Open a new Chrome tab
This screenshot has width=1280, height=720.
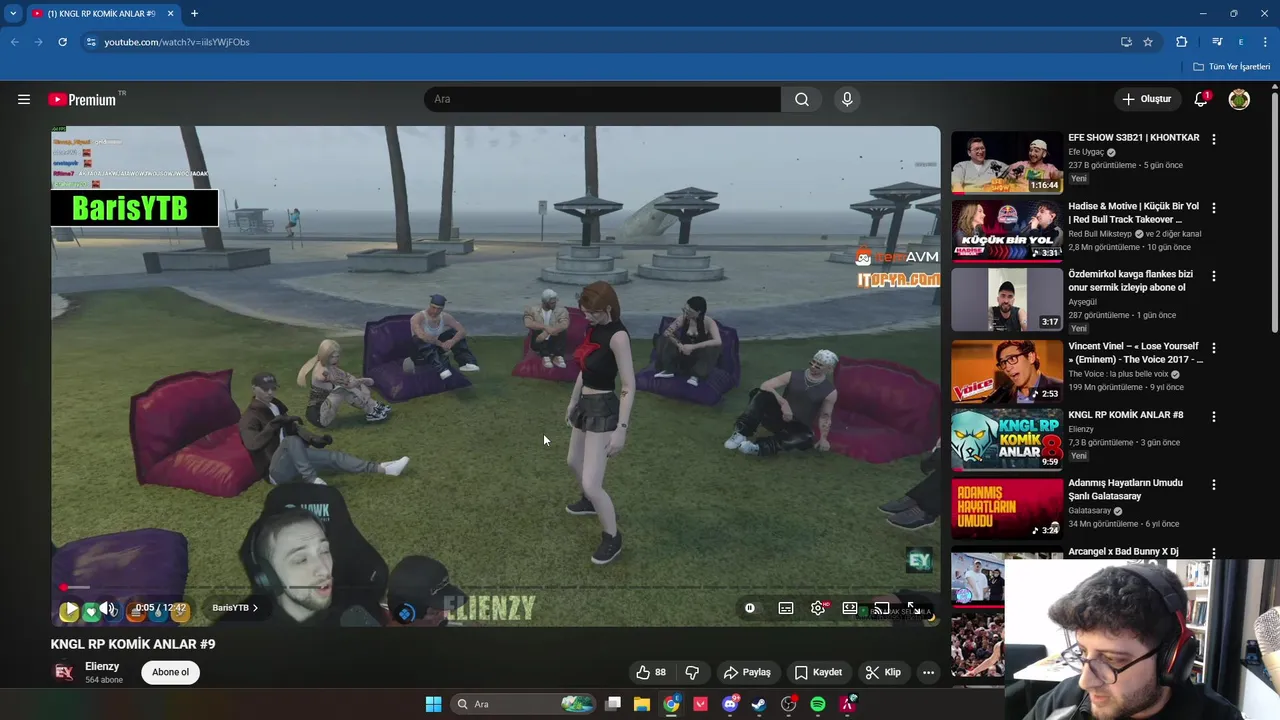(194, 14)
